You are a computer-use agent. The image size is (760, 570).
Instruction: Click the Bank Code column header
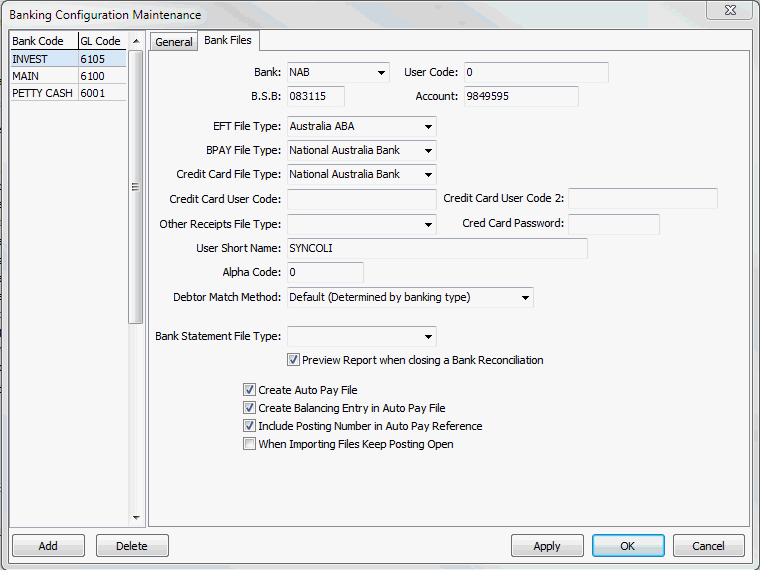[x=44, y=41]
